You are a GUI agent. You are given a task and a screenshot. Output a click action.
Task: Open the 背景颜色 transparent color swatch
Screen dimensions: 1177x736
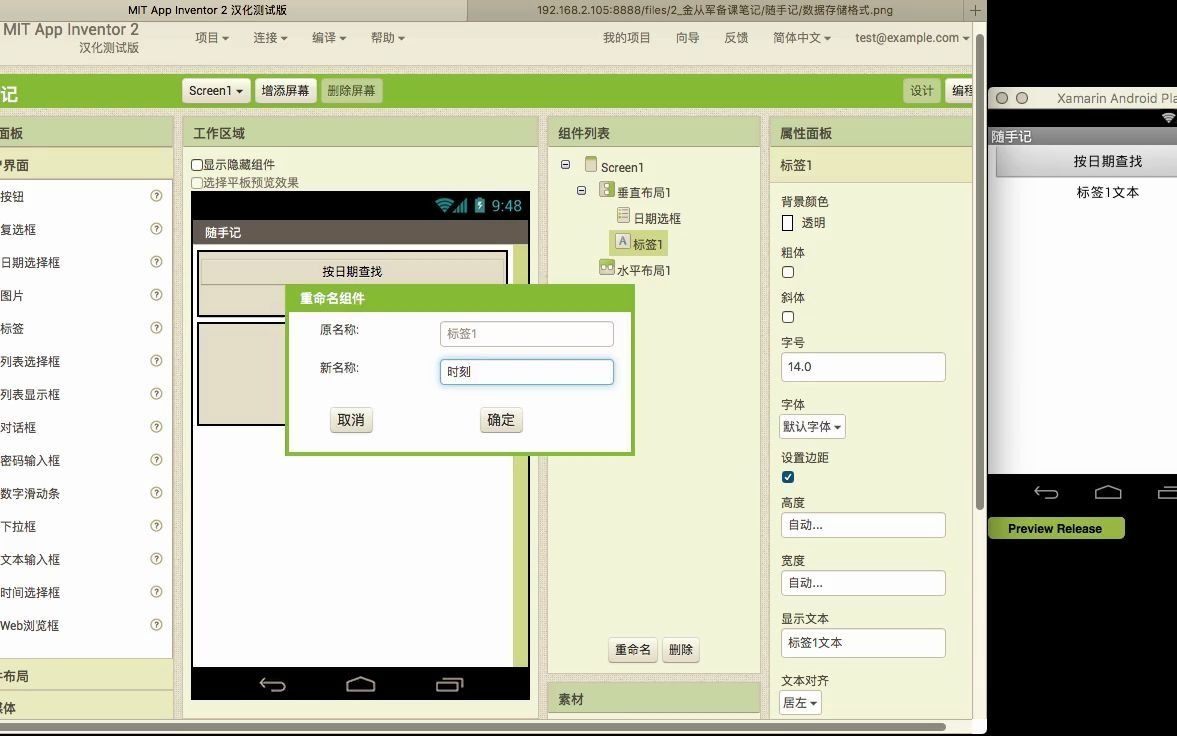point(787,222)
